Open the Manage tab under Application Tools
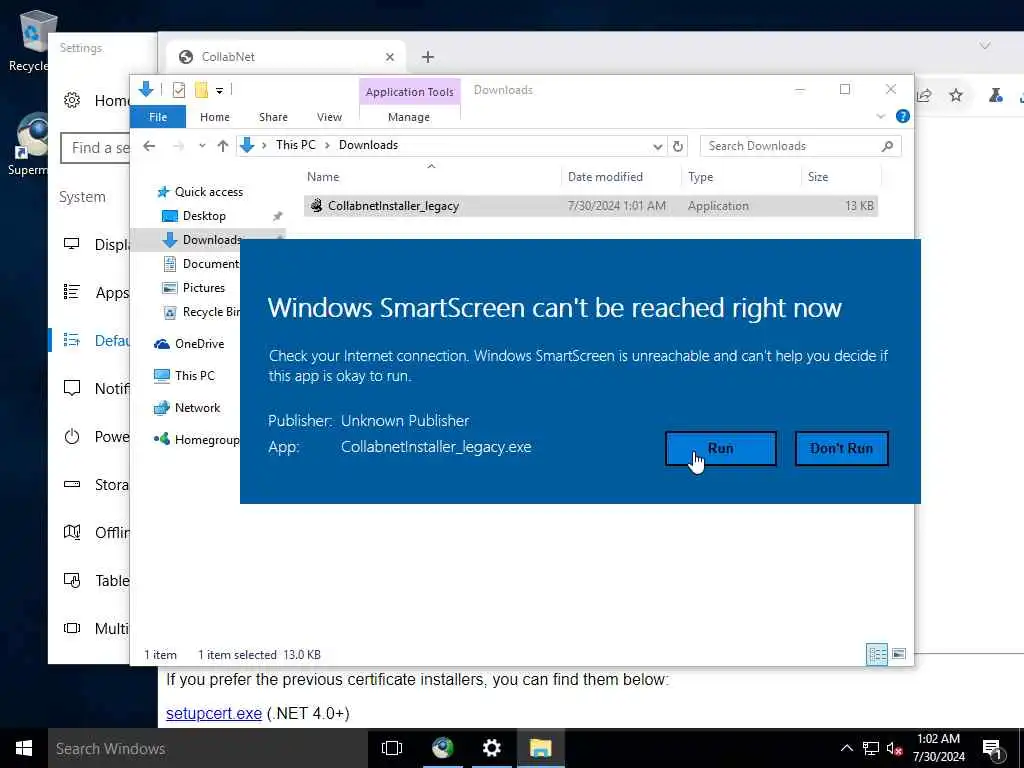Viewport: 1024px width, 768px height. click(x=409, y=117)
